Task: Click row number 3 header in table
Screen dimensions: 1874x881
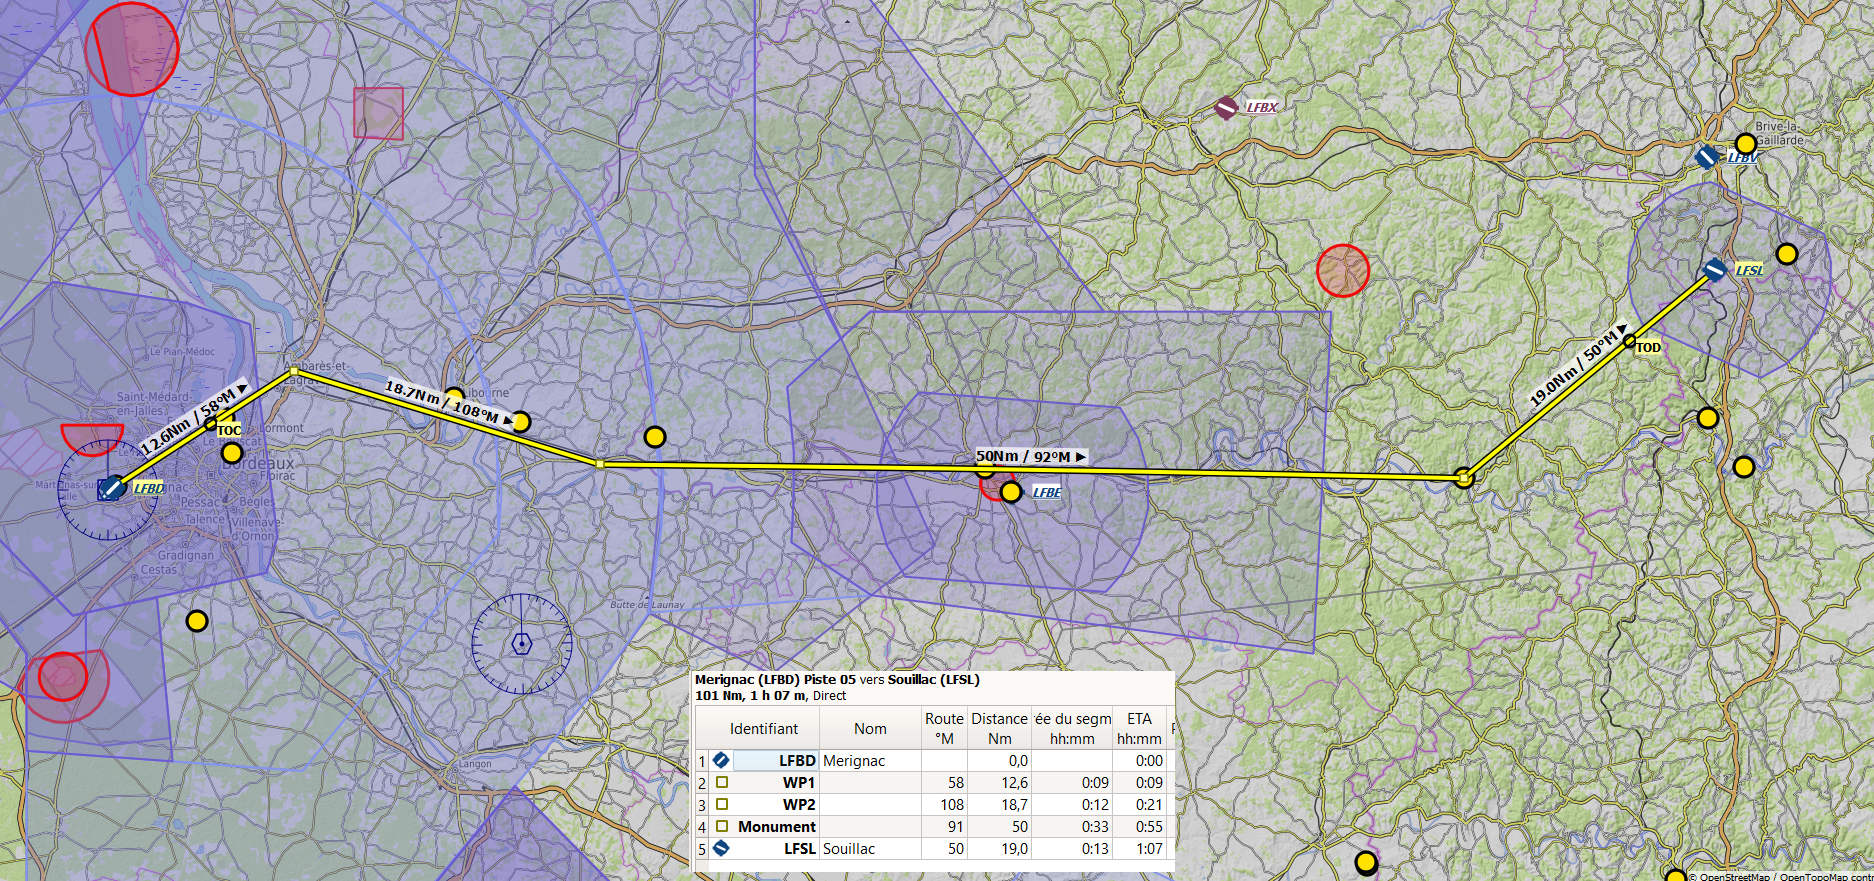Action: [702, 805]
